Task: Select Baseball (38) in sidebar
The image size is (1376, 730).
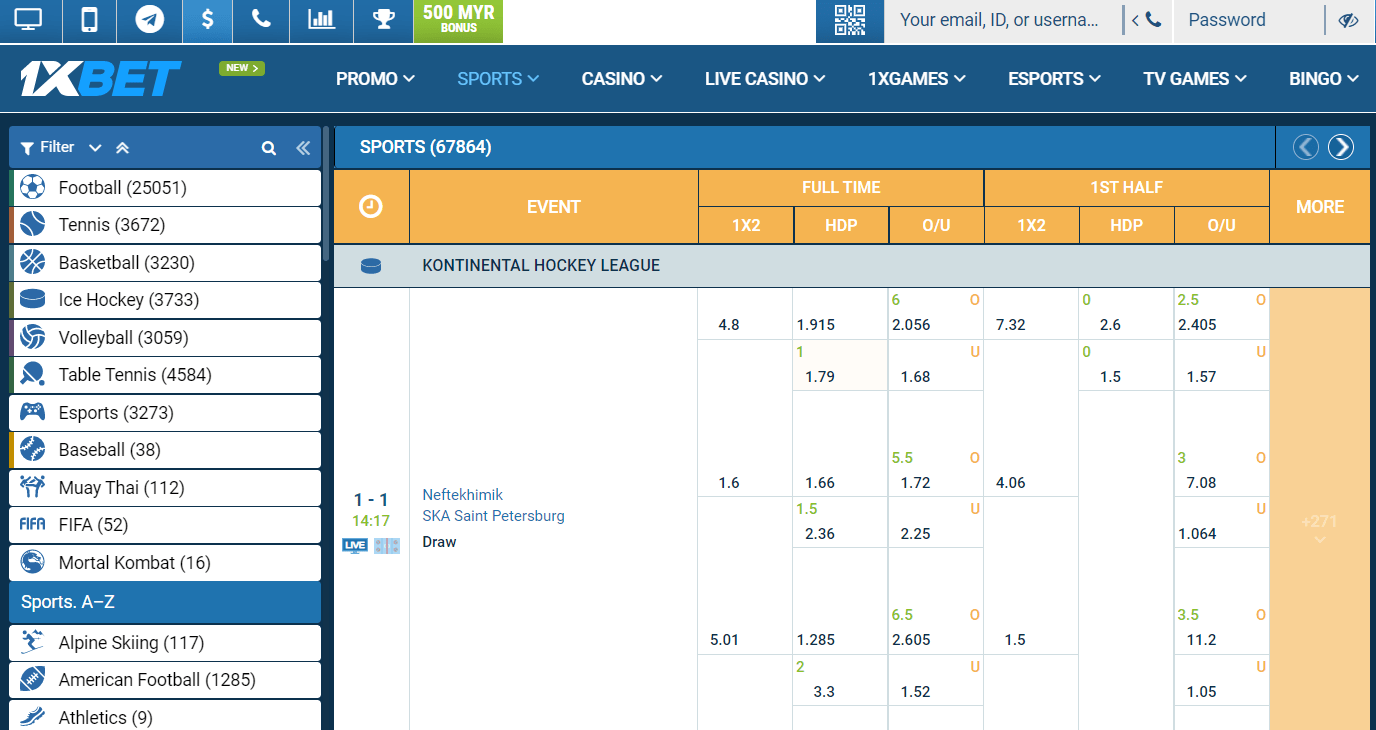Action: pyautogui.click(x=165, y=450)
